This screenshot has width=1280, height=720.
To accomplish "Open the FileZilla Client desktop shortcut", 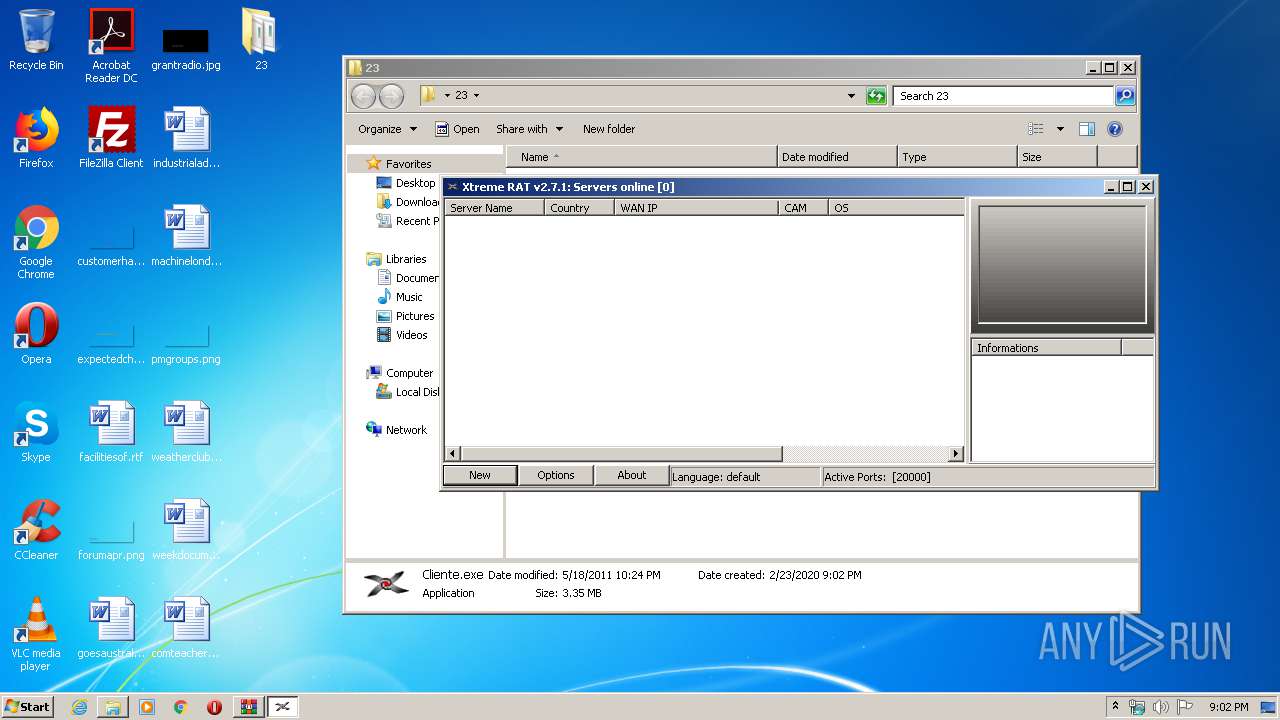I will [111, 138].
